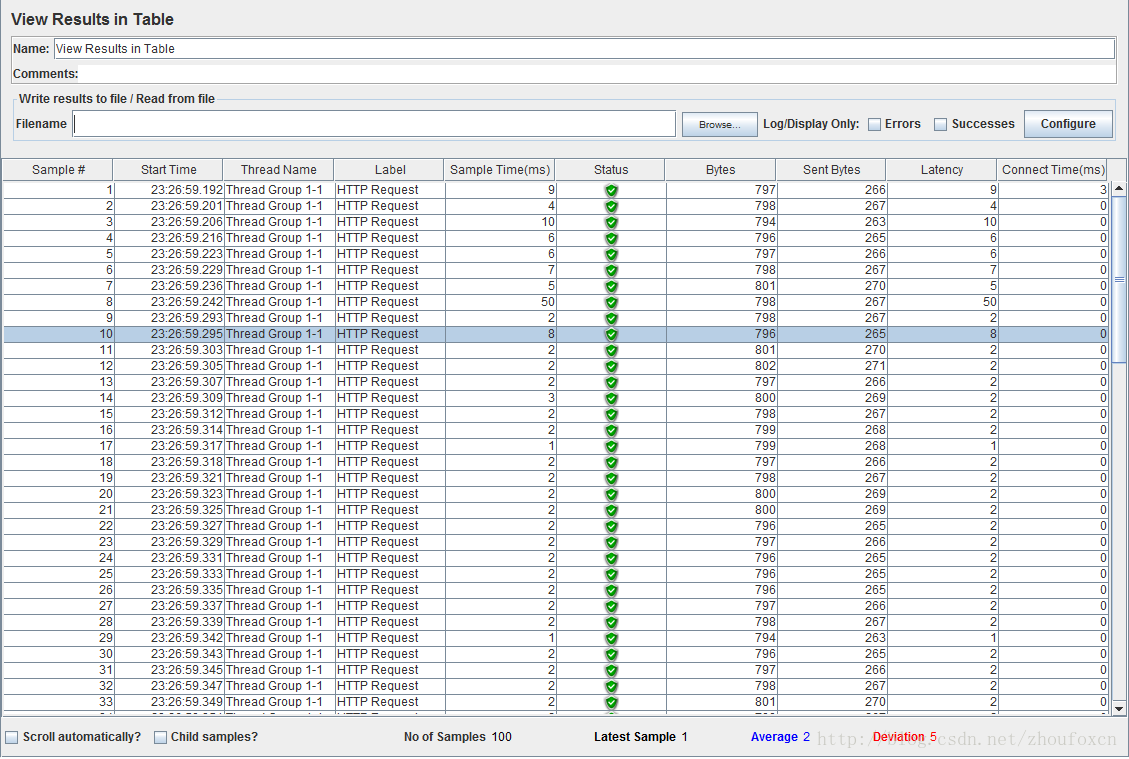Click the status shield icon for sample 25
The width and height of the screenshot is (1129, 759).
[x=611, y=574]
